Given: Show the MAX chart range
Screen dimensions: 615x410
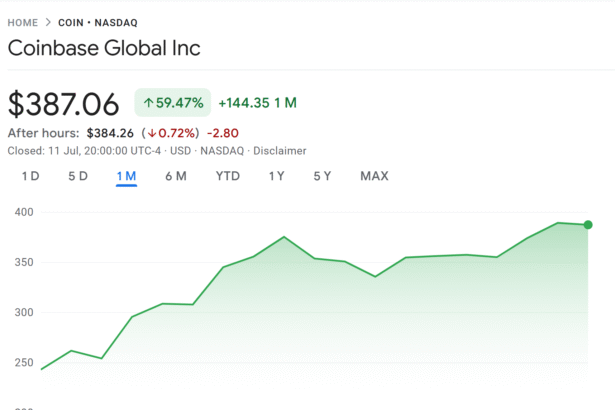Looking at the screenshot, I should point(374,176).
